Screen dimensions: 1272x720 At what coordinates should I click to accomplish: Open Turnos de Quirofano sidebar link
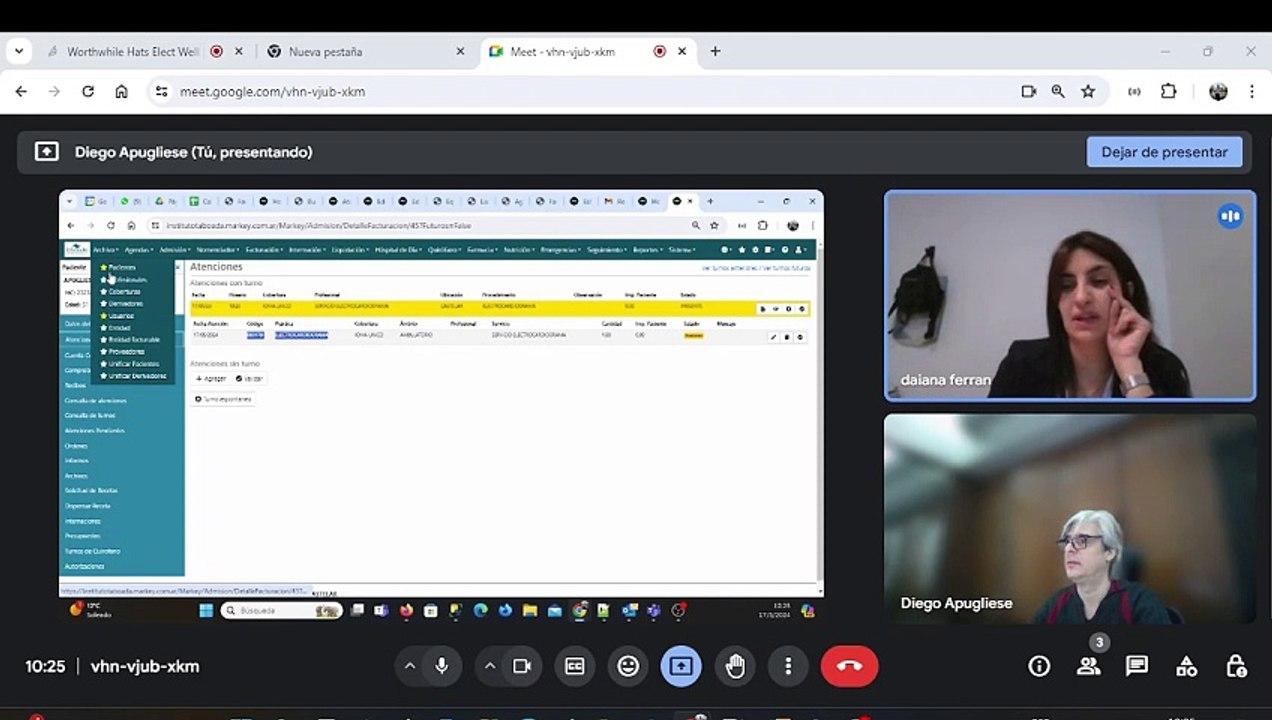pyautogui.click(x=92, y=551)
